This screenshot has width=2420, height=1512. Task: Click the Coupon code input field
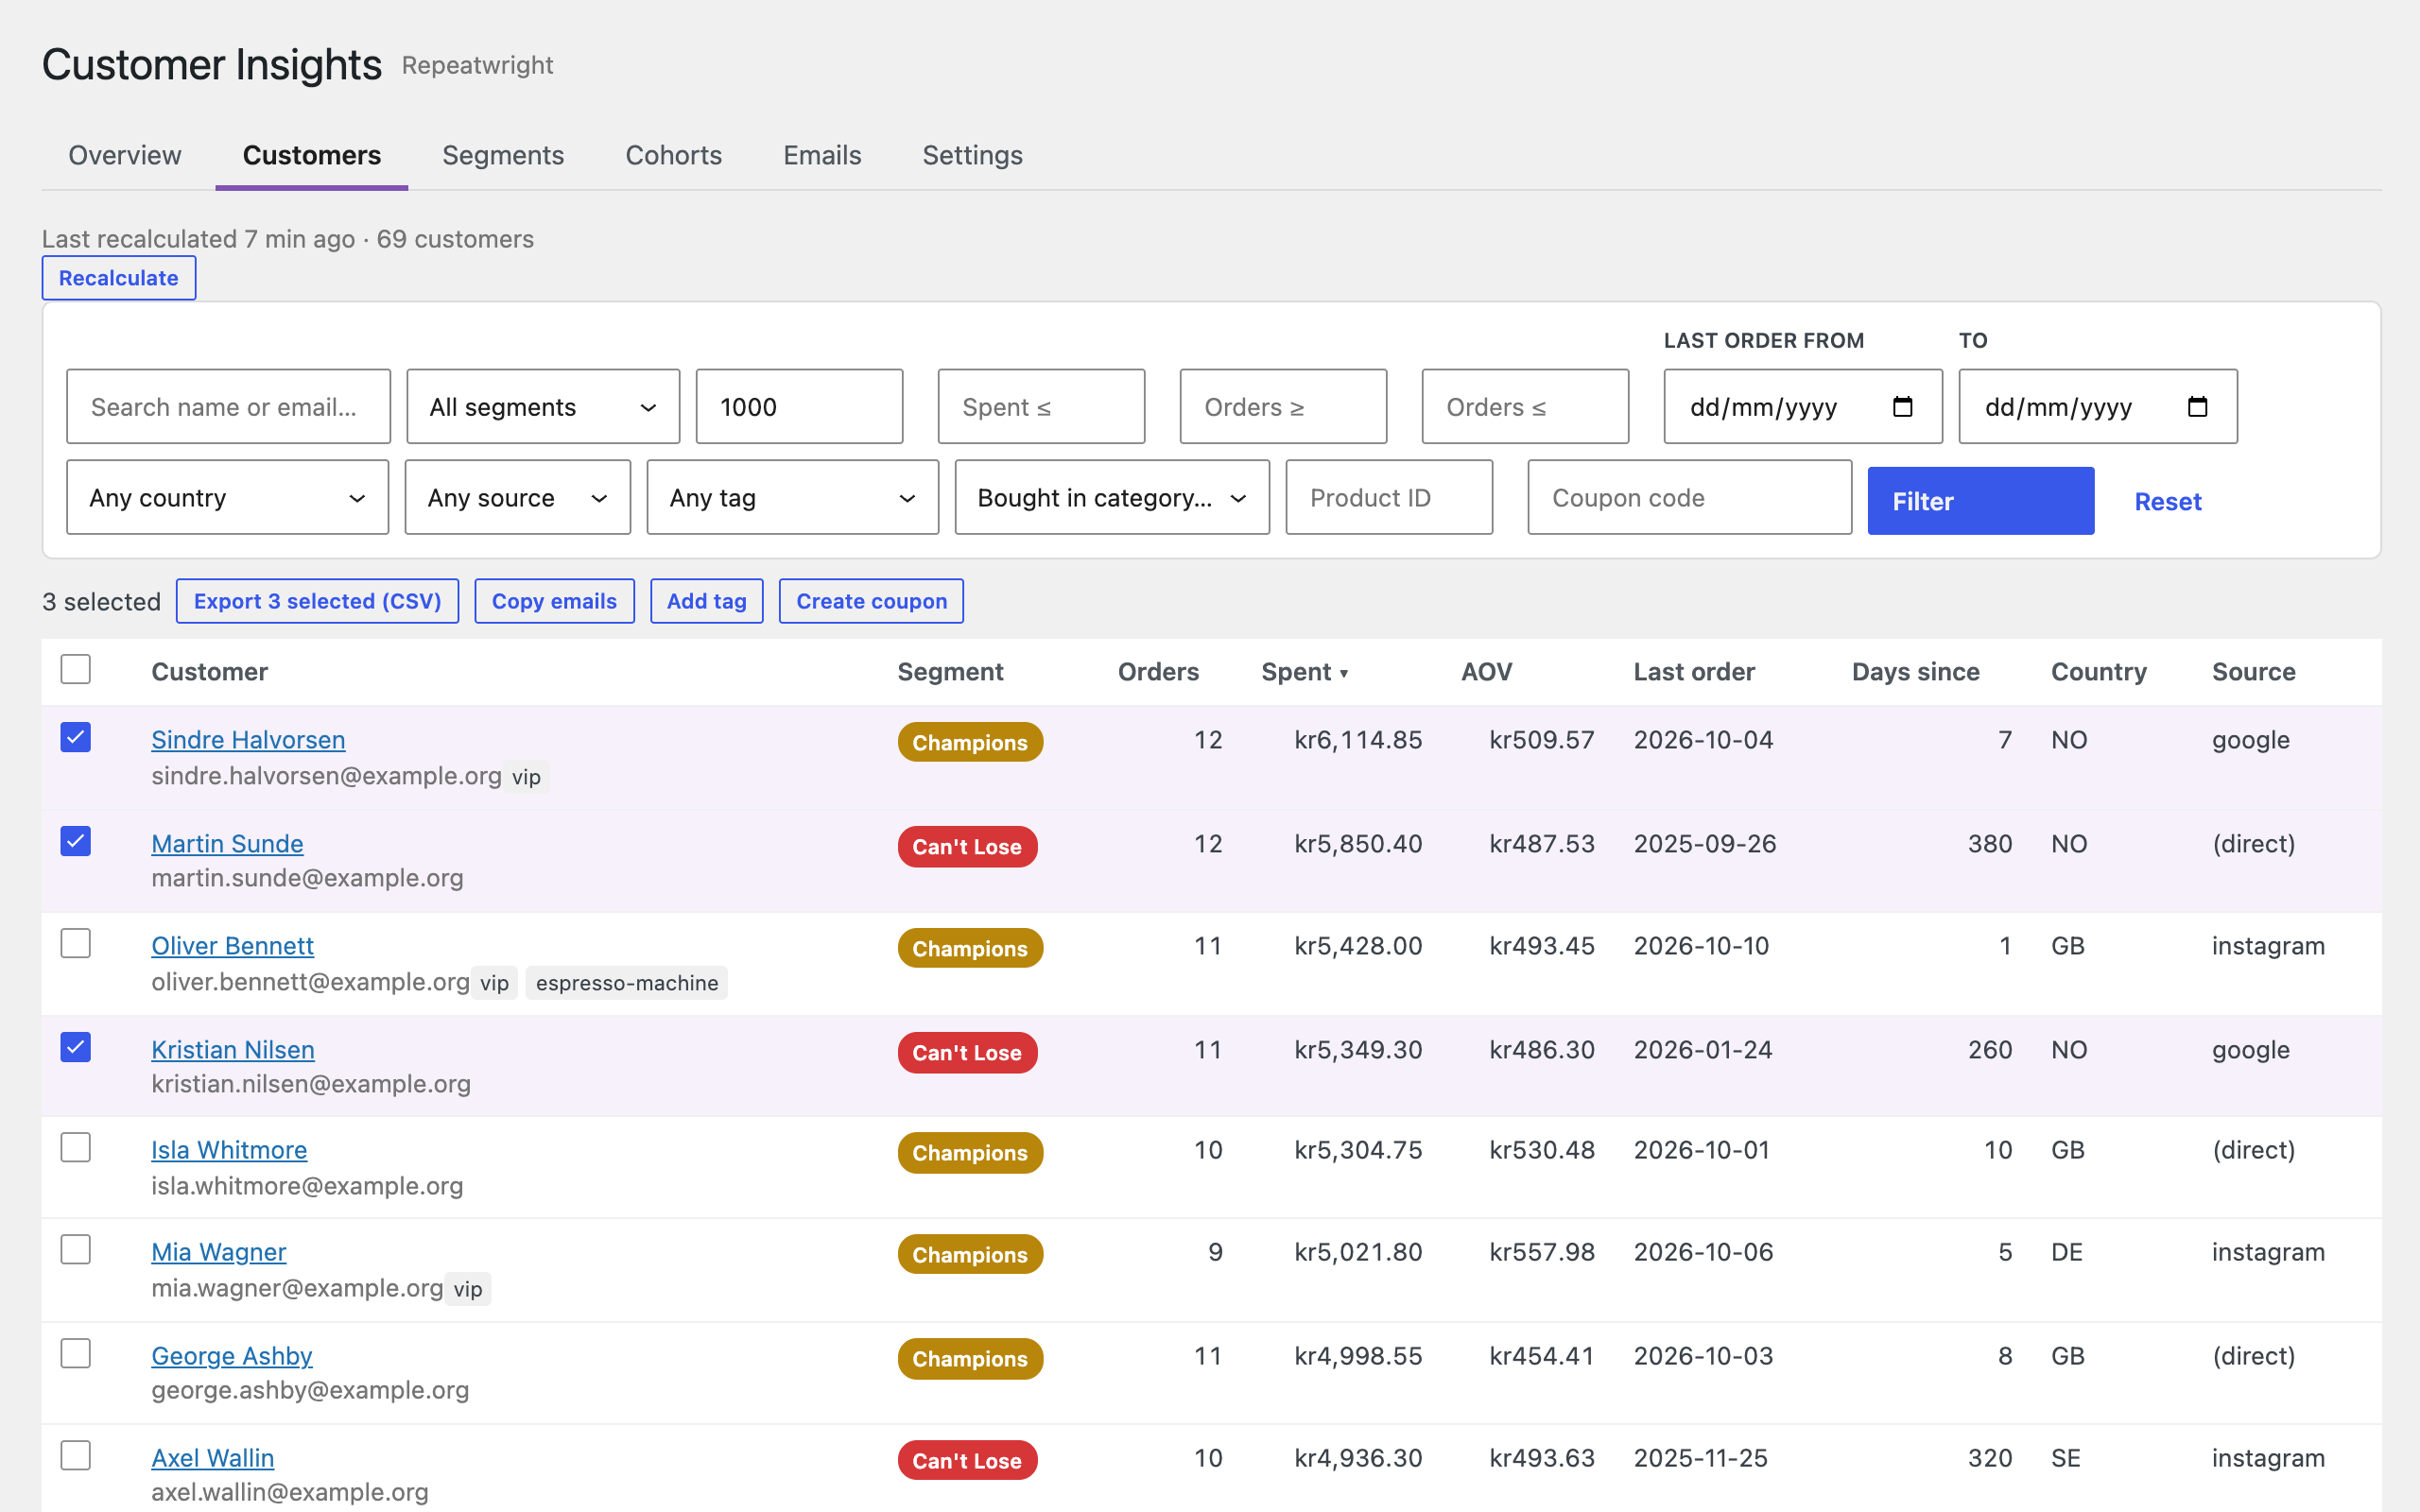pos(1690,497)
